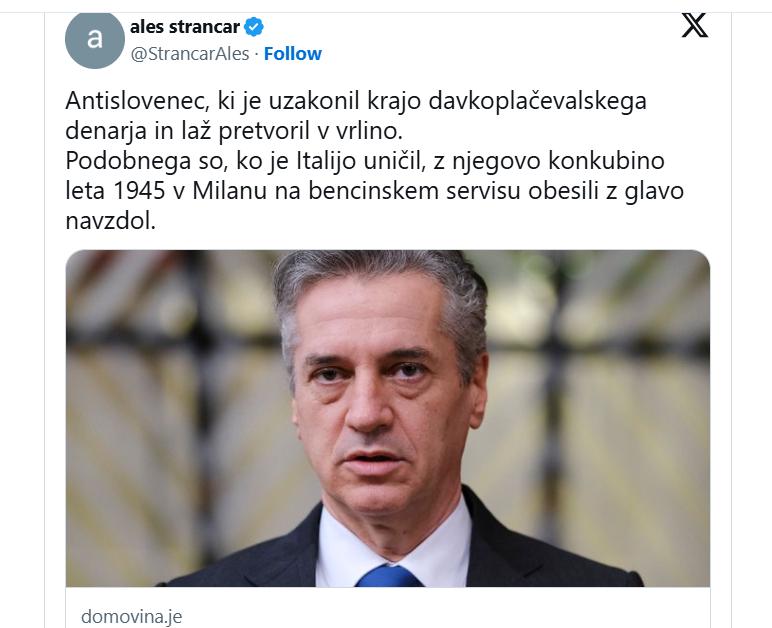772x628 pixels.
Task: Open the gray 'a' profile avatar
Action: point(95,39)
